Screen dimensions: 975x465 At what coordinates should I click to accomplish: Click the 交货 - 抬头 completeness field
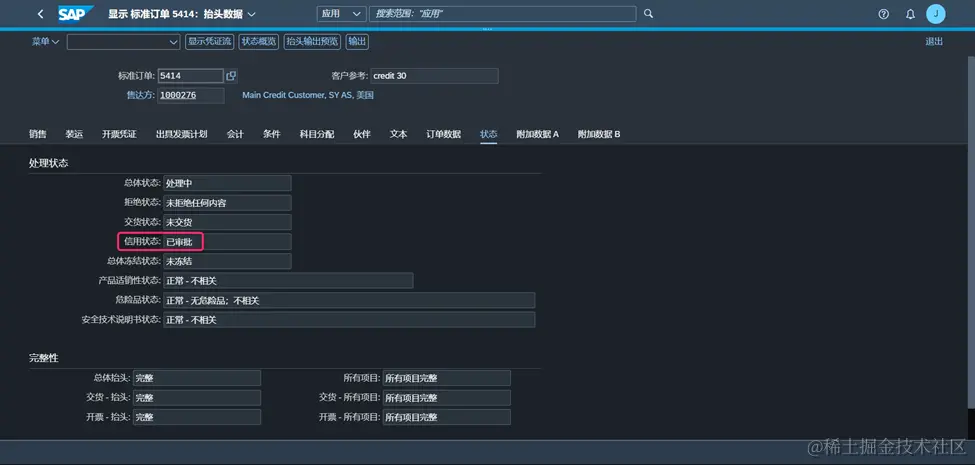click(x=196, y=397)
